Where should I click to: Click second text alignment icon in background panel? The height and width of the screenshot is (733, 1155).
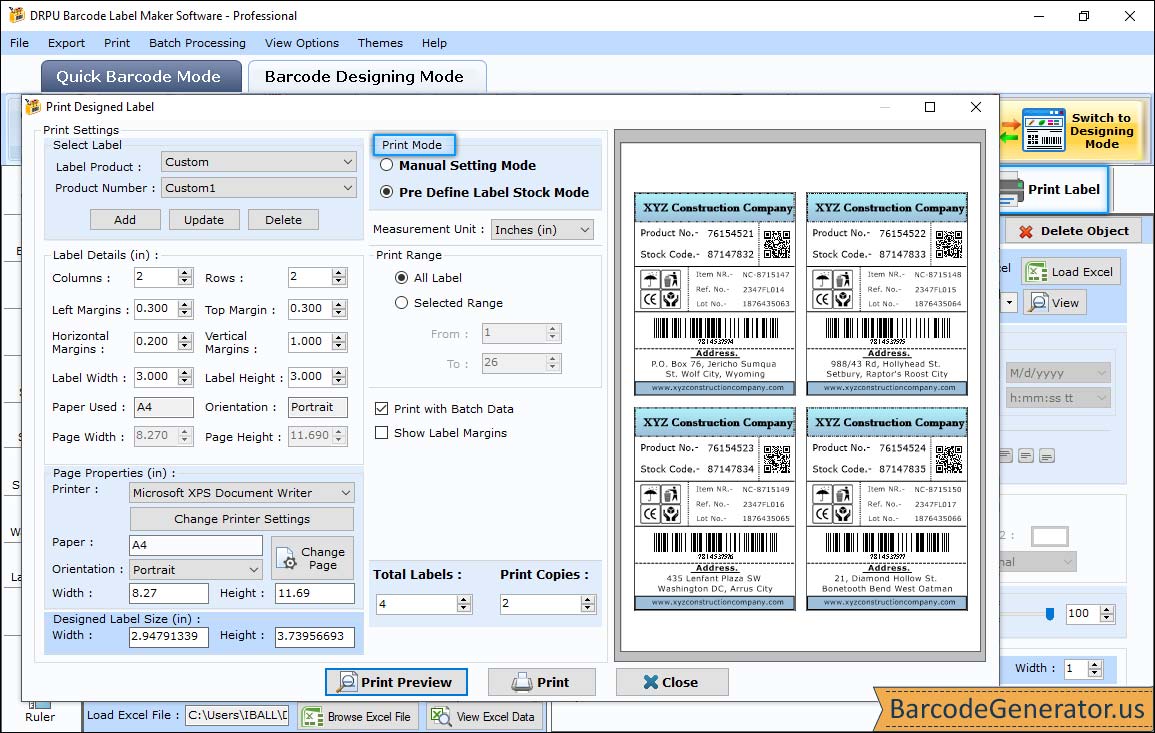point(1026,456)
